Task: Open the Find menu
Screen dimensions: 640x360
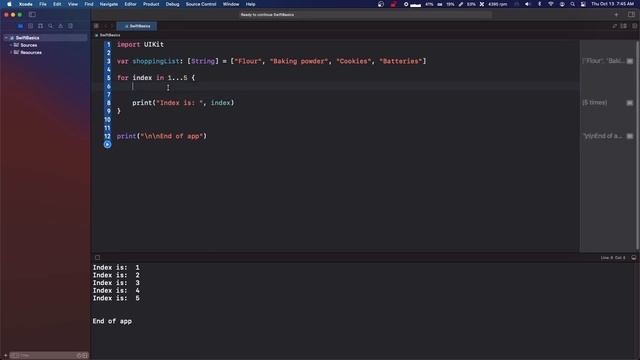Action: tap(89, 4)
